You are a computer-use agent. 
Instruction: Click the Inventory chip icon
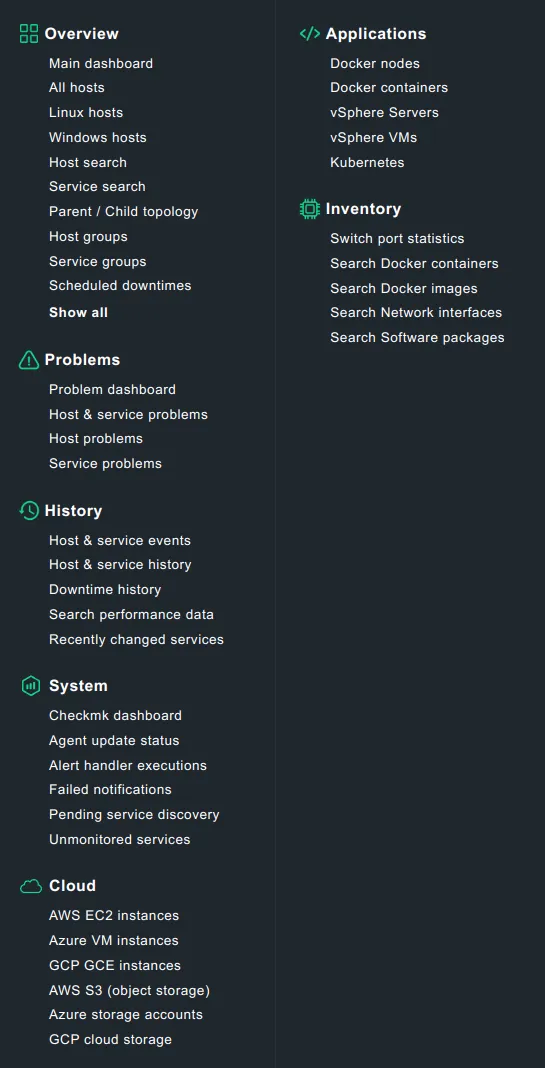(310, 208)
